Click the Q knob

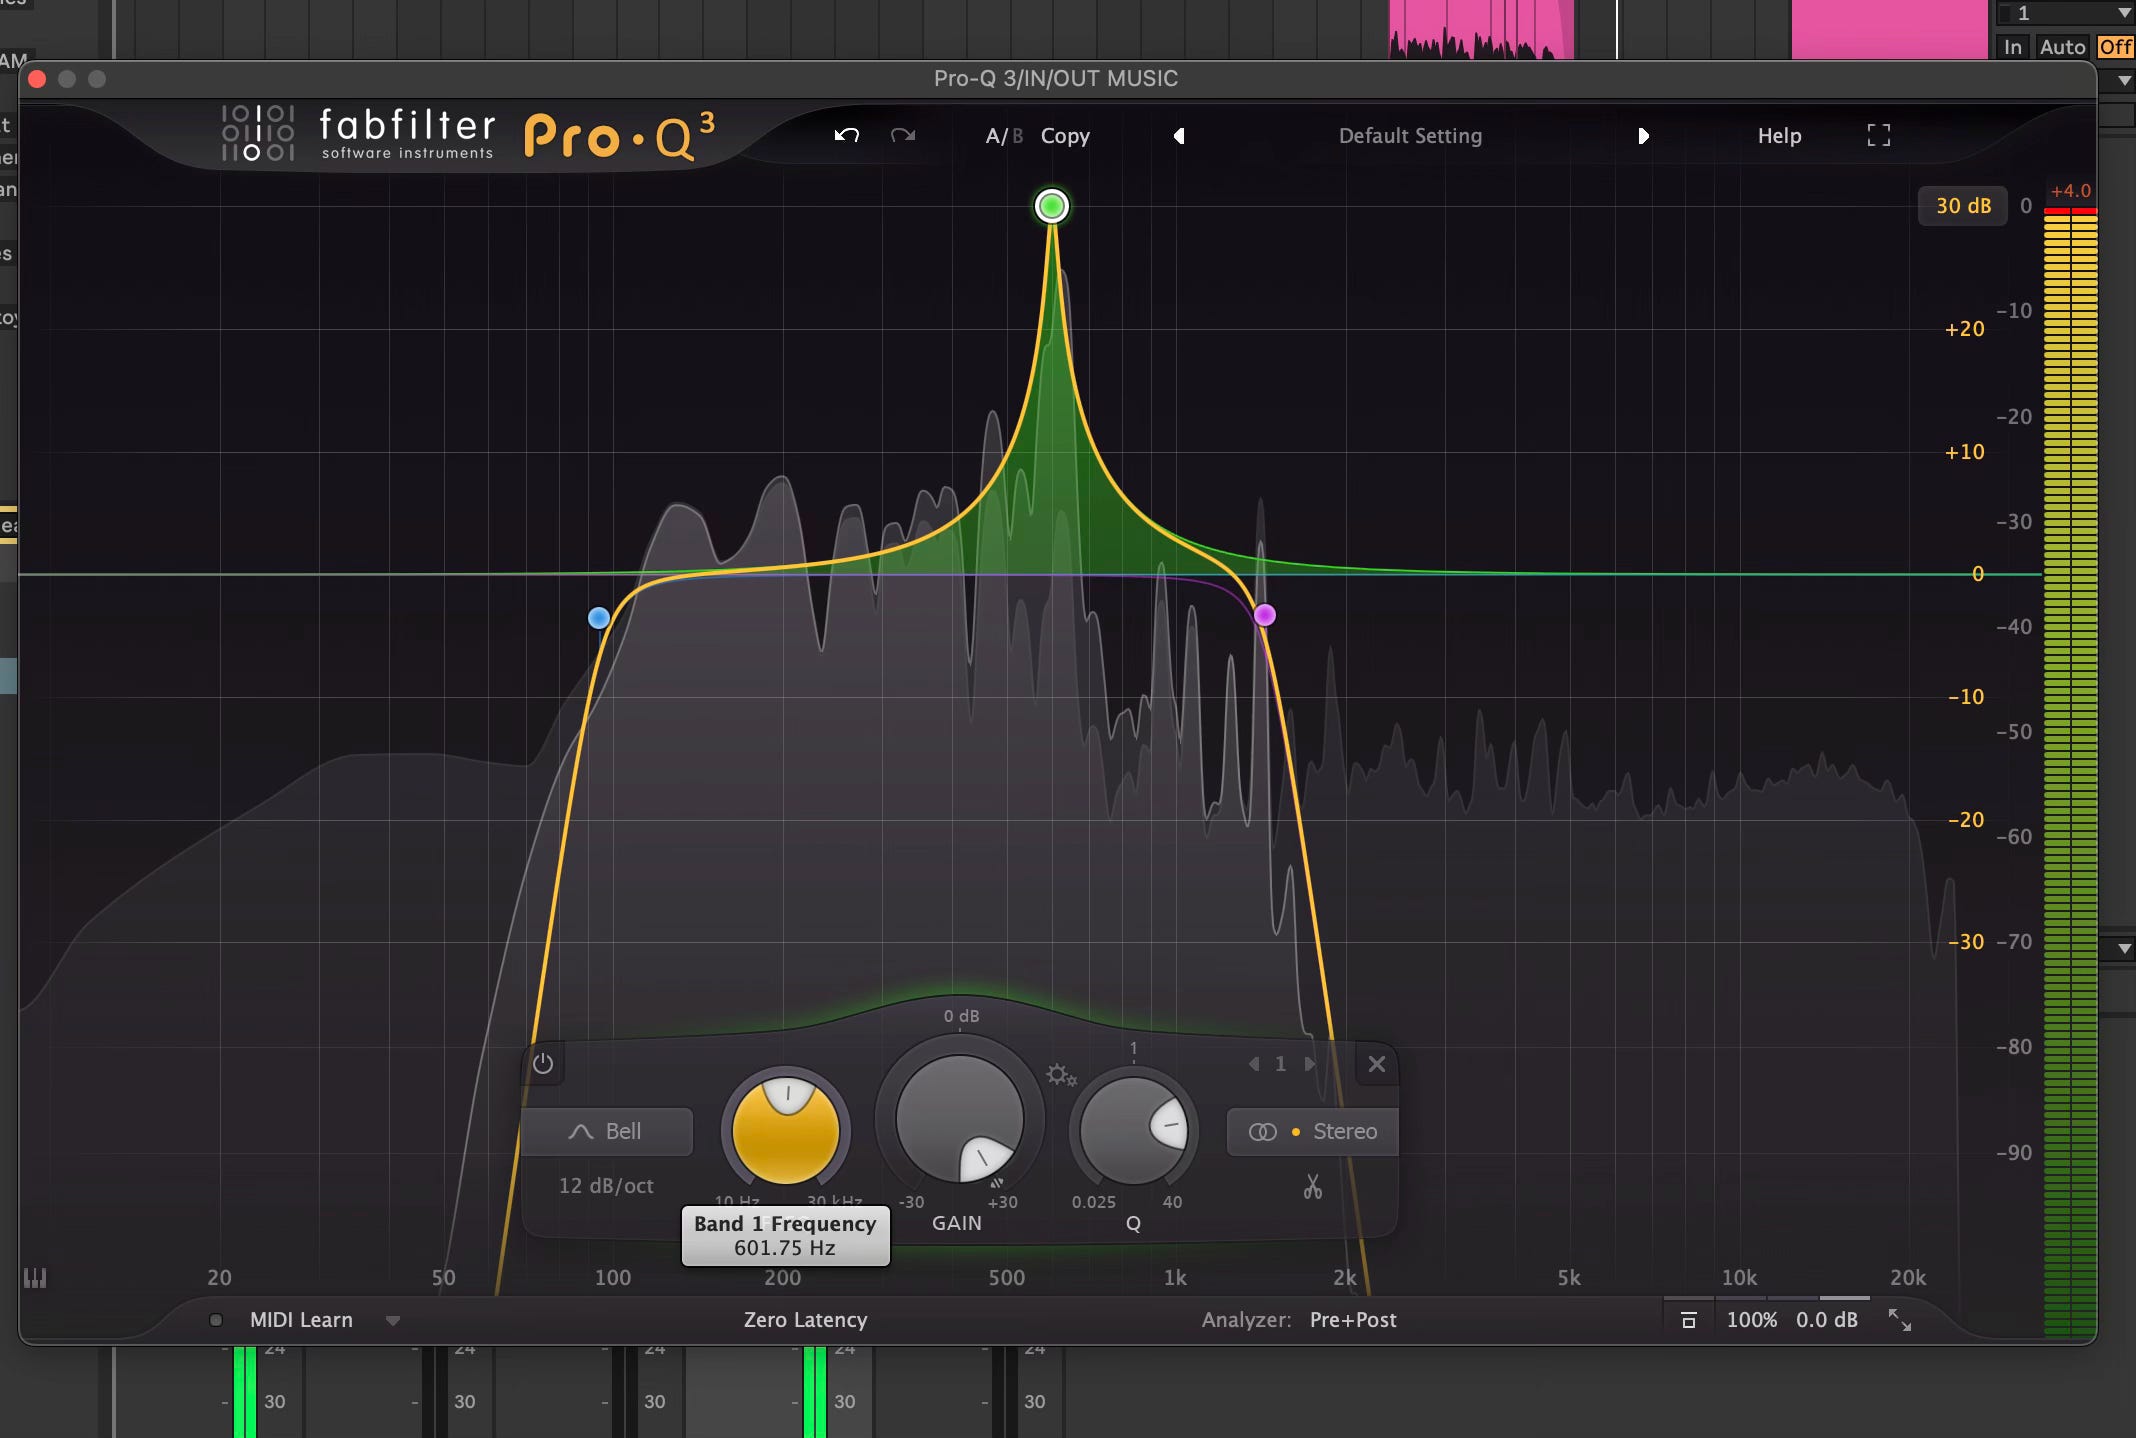(1133, 1129)
